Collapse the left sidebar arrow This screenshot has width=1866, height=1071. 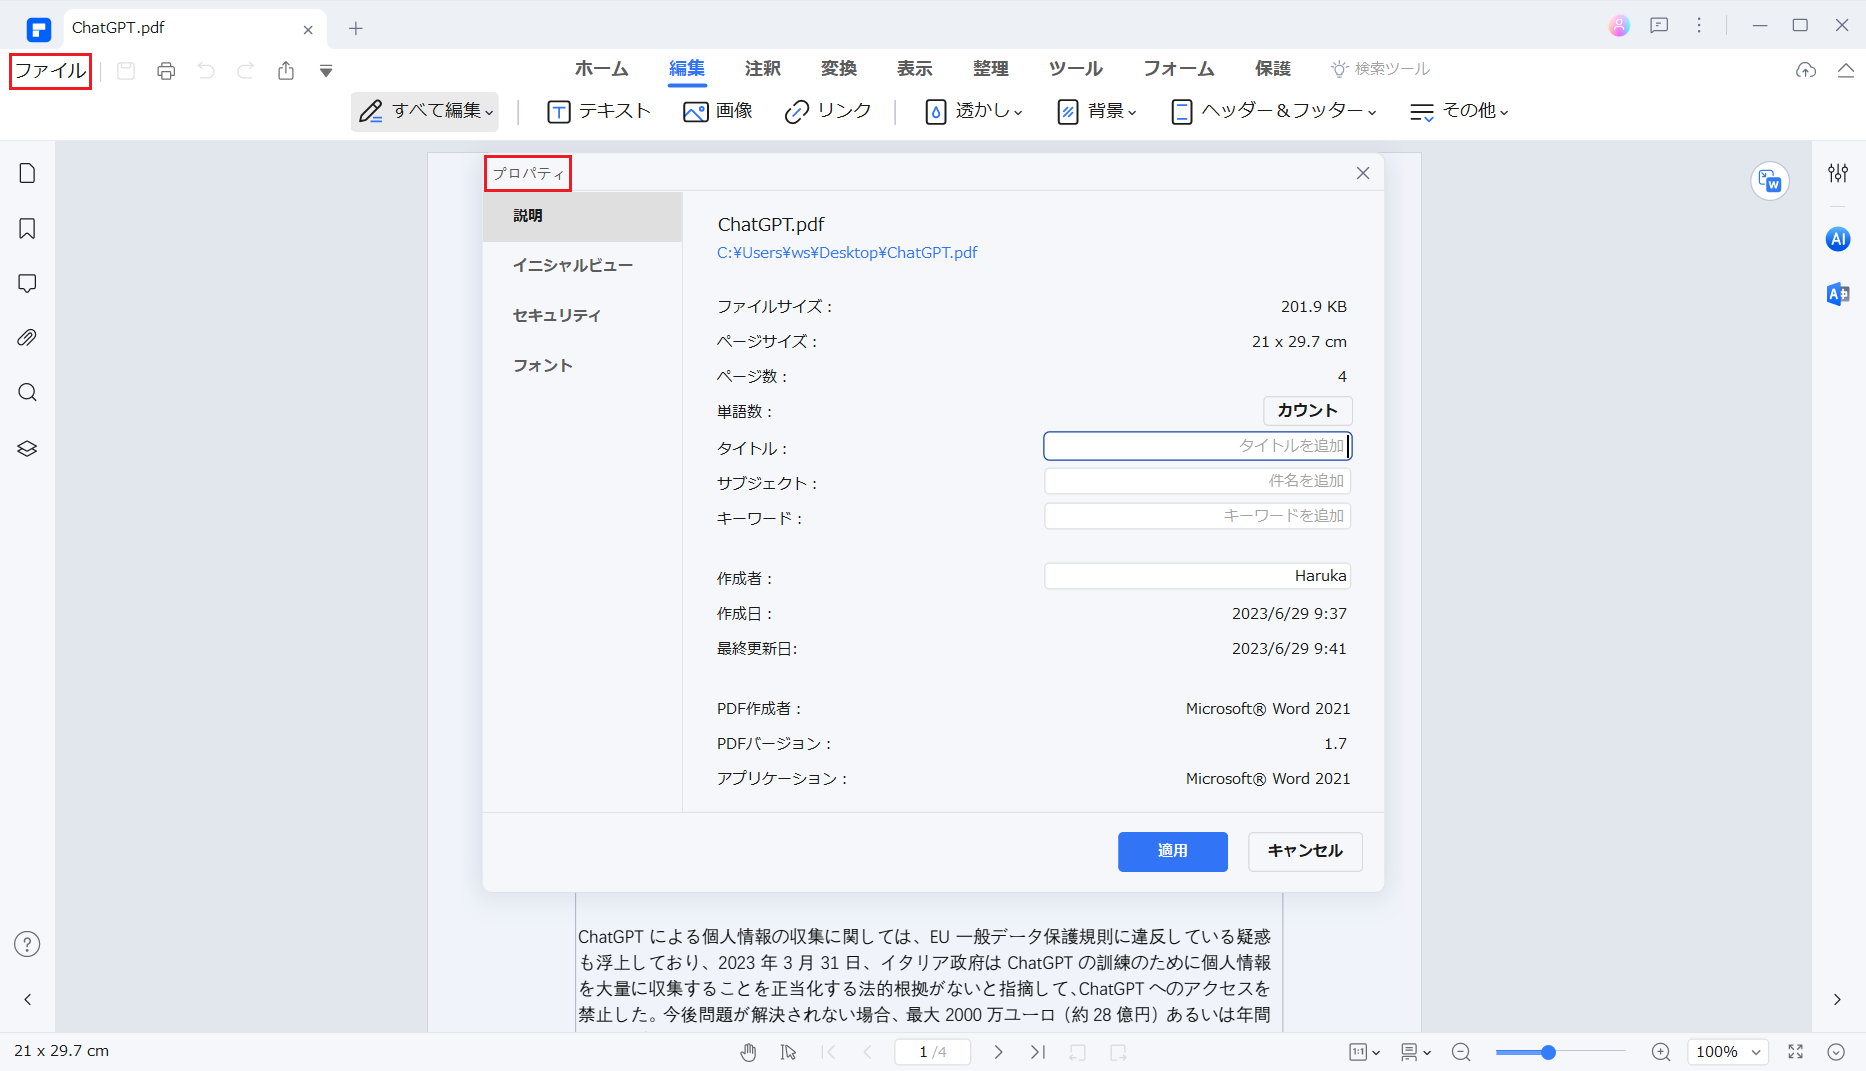point(27,999)
